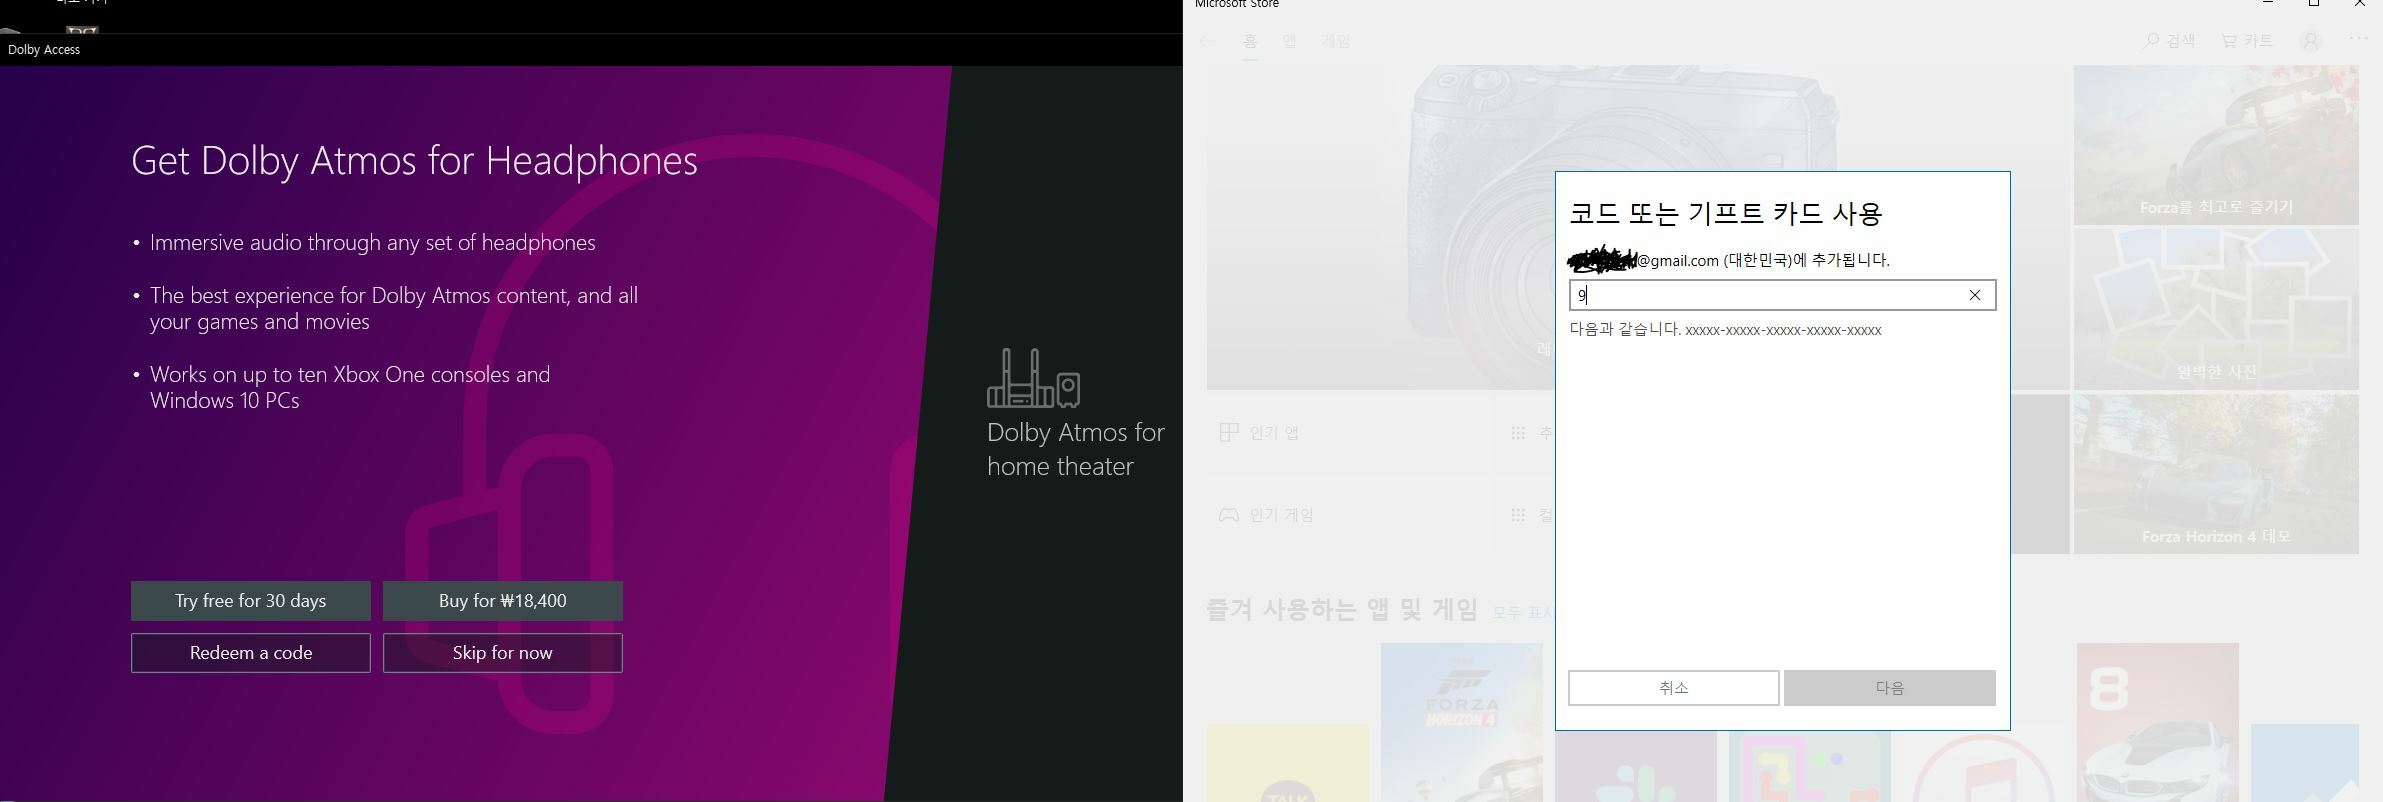Viewport: 2383px width, 802px height.
Task: Switch to 앱 tab in Microsoft Store
Action: pos(1290,41)
